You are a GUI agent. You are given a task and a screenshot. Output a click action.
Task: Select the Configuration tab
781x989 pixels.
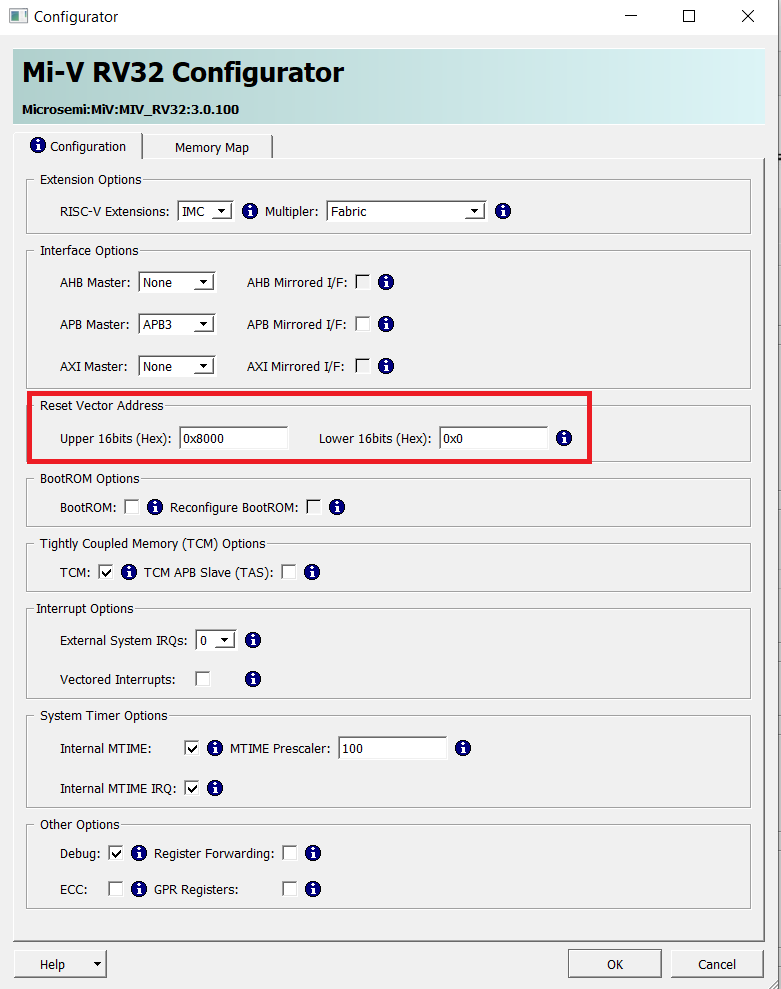pyautogui.click(x=79, y=146)
